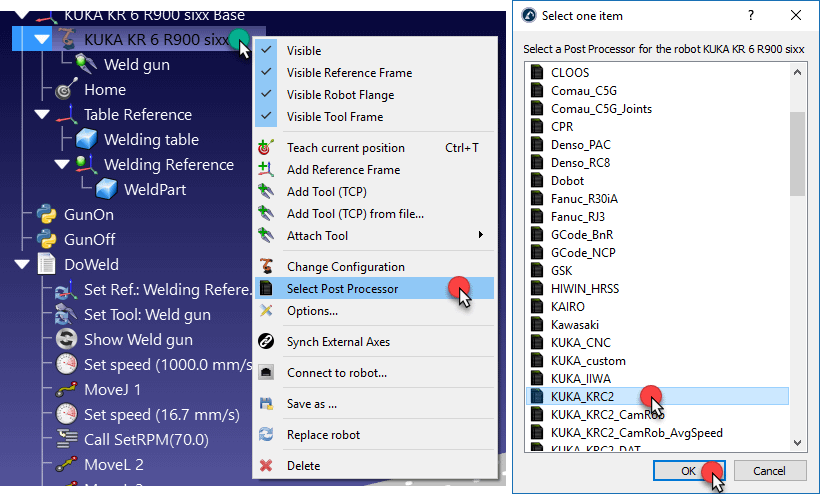
Task: Click the Add Reference Frame icon
Action: tap(266, 169)
